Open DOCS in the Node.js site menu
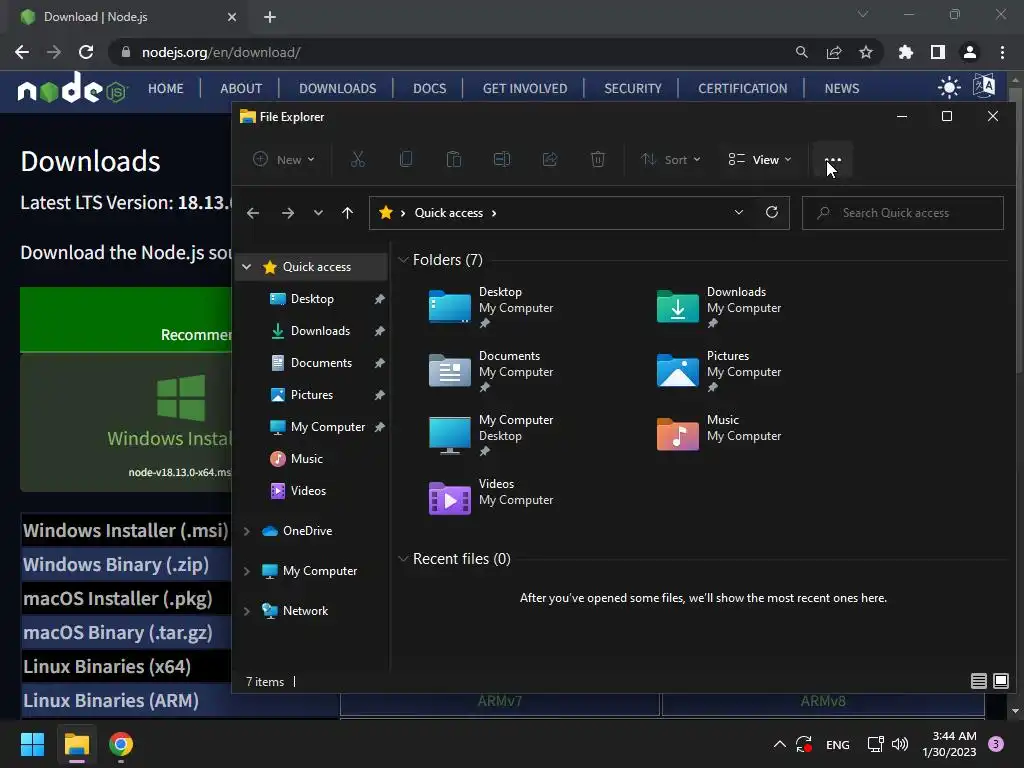This screenshot has width=1024, height=768. coord(429,88)
